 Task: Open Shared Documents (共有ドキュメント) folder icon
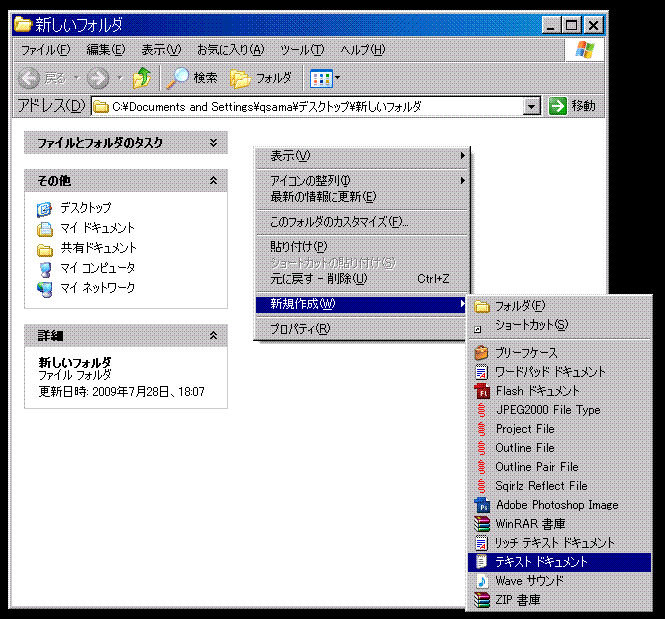coord(45,249)
